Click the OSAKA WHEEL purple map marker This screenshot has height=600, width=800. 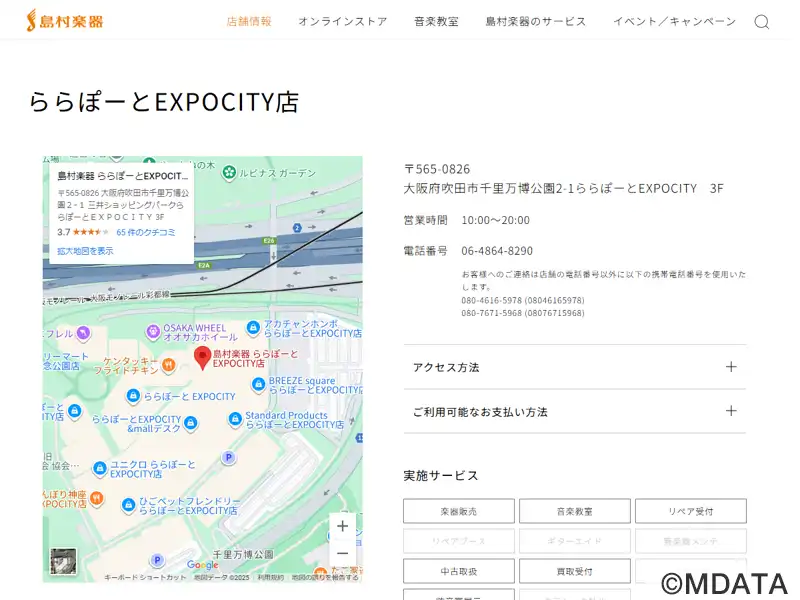click(152, 332)
